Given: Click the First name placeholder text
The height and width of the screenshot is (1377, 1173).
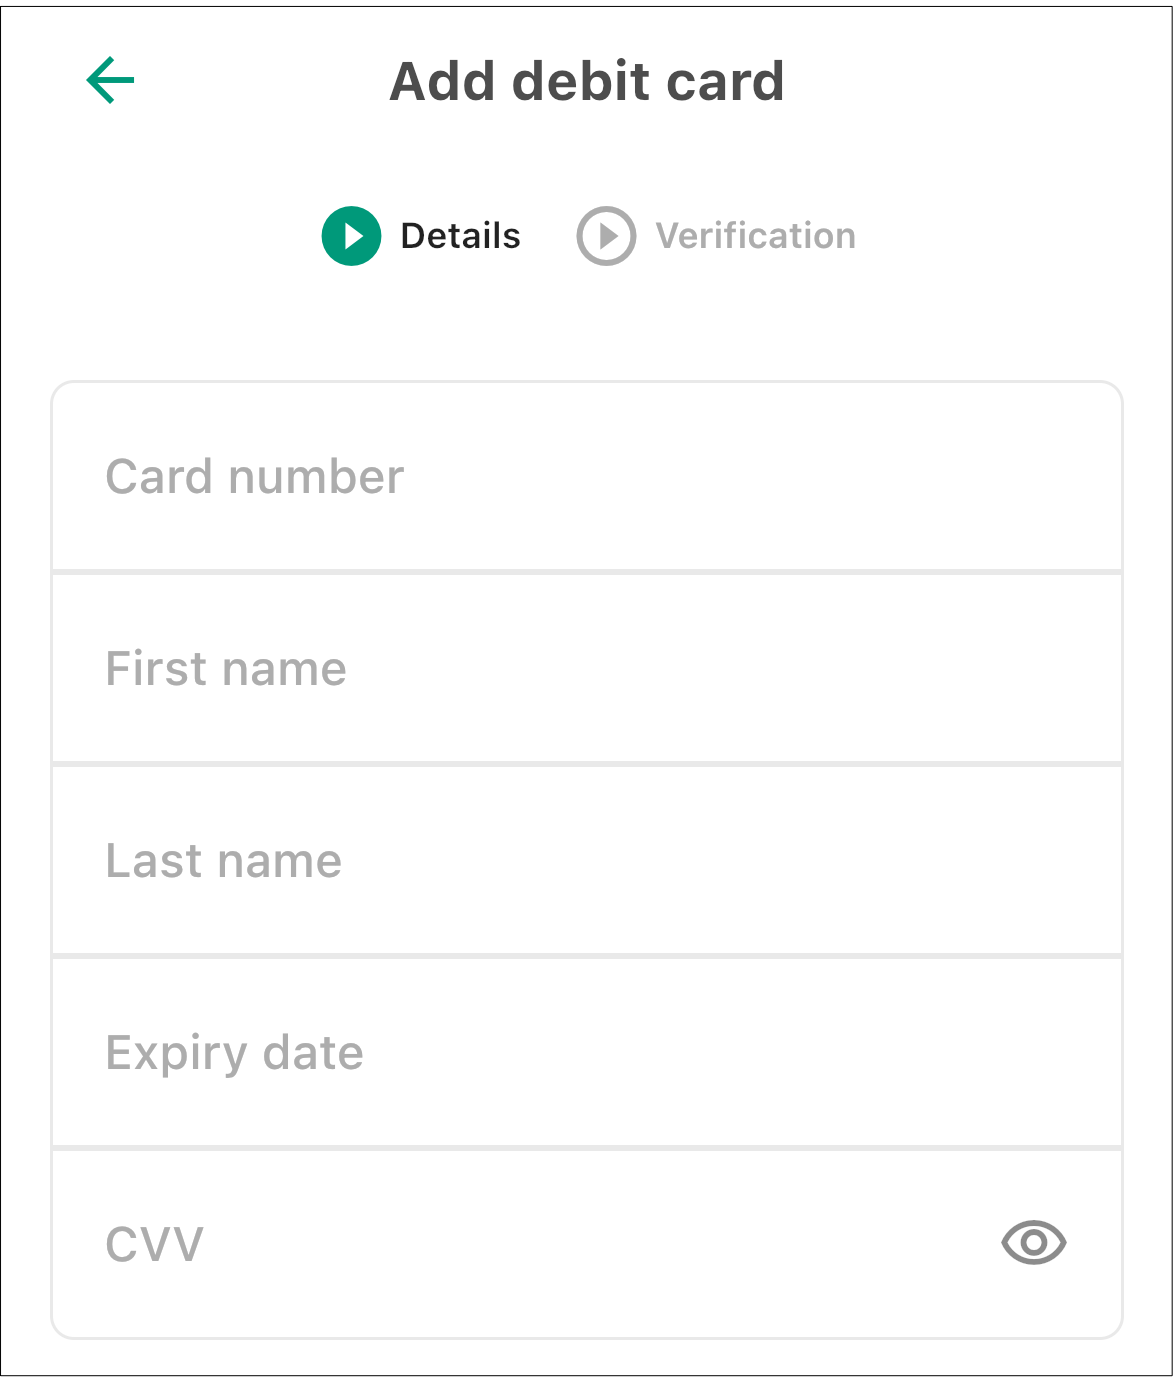Looking at the screenshot, I should pyautogui.click(x=226, y=669).
